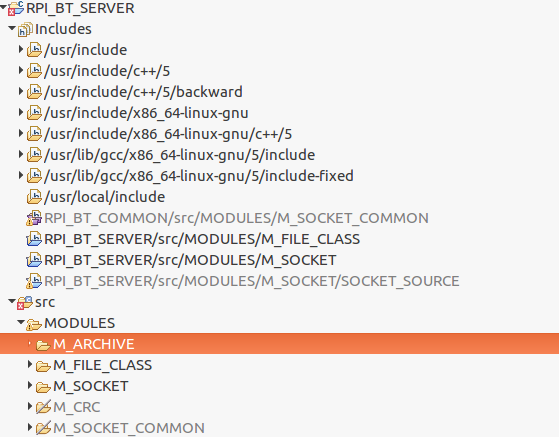The width and height of the screenshot is (559, 437).
Task: Collapse the Includes node
Action: (12, 29)
